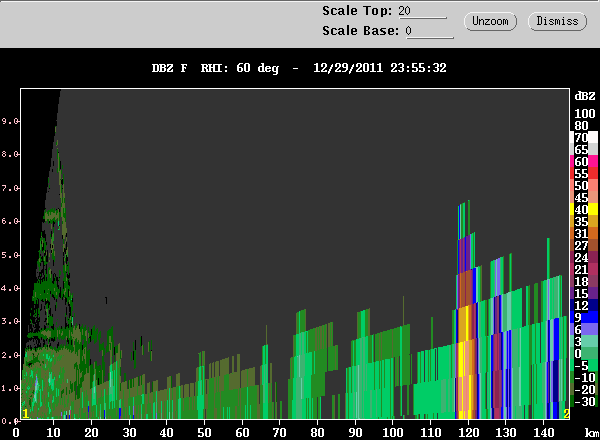This screenshot has height=440, width=600.
Task: Click the Scale Base label
Action: pyautogui.click(x=360, y=31)
